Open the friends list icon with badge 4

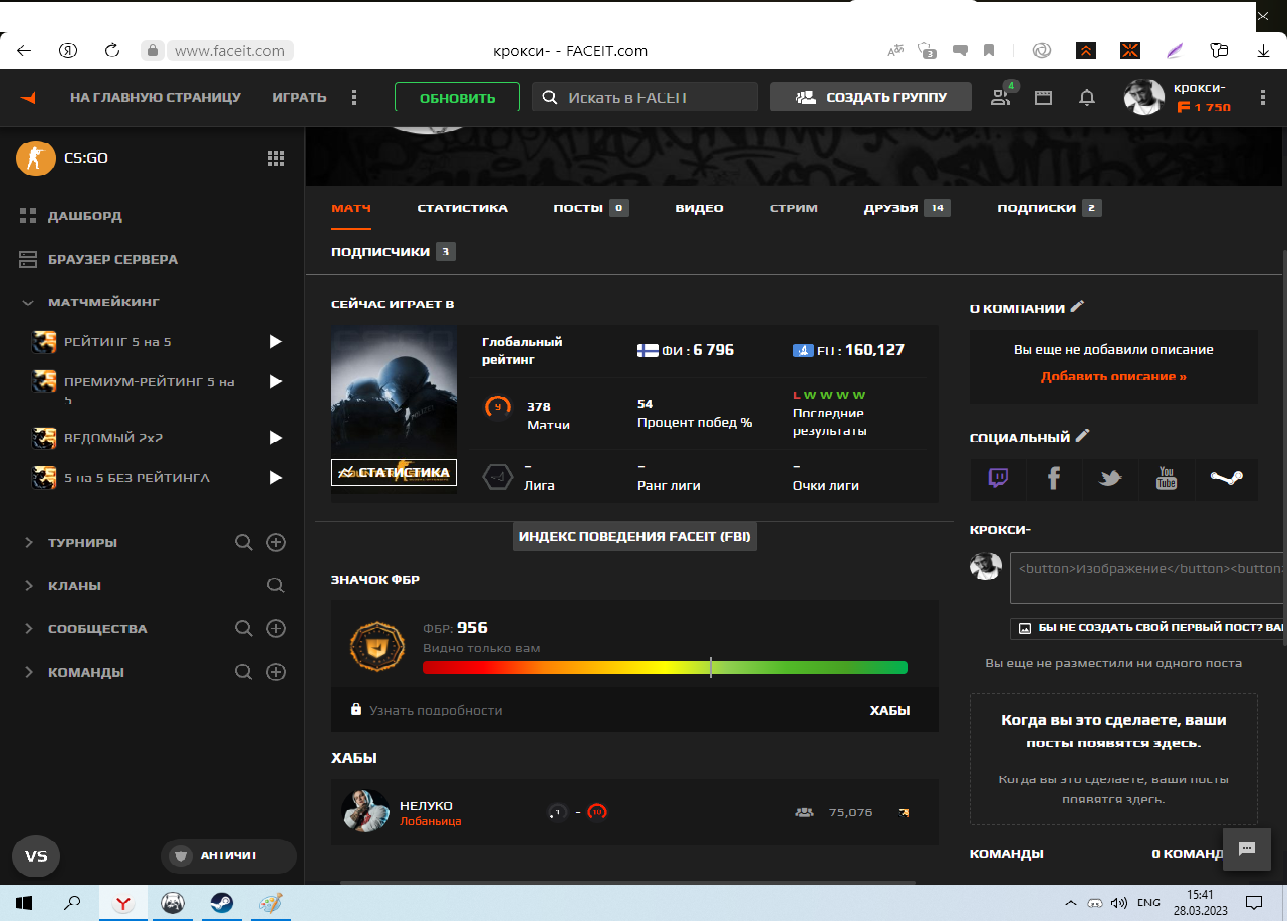click(x=1001, y=96)
